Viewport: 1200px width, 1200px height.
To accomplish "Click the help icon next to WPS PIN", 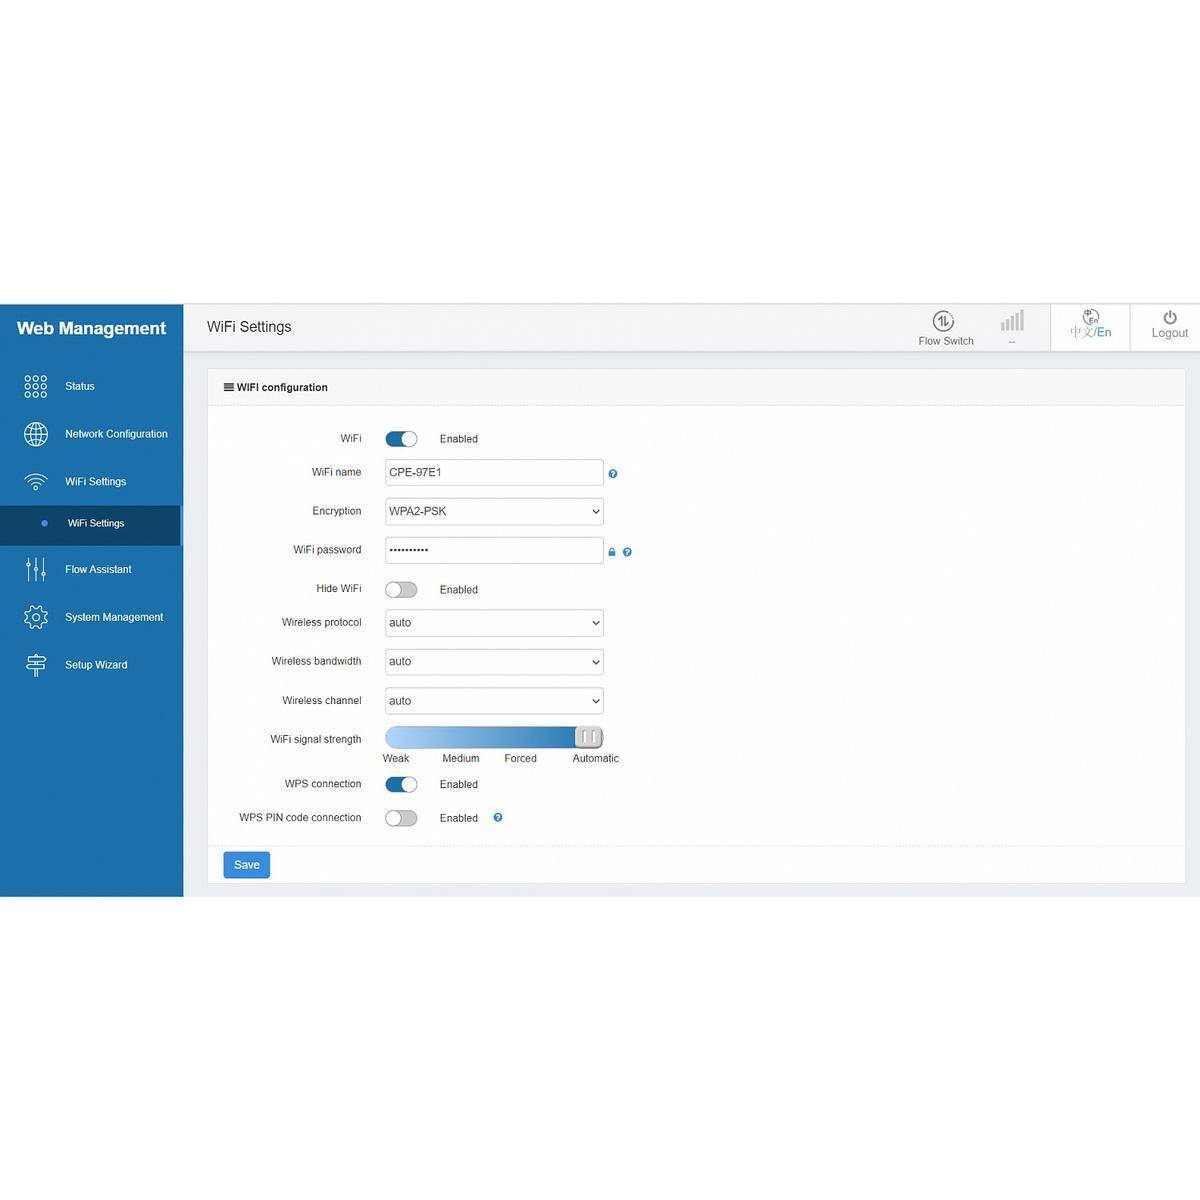I will coord(498,818).
